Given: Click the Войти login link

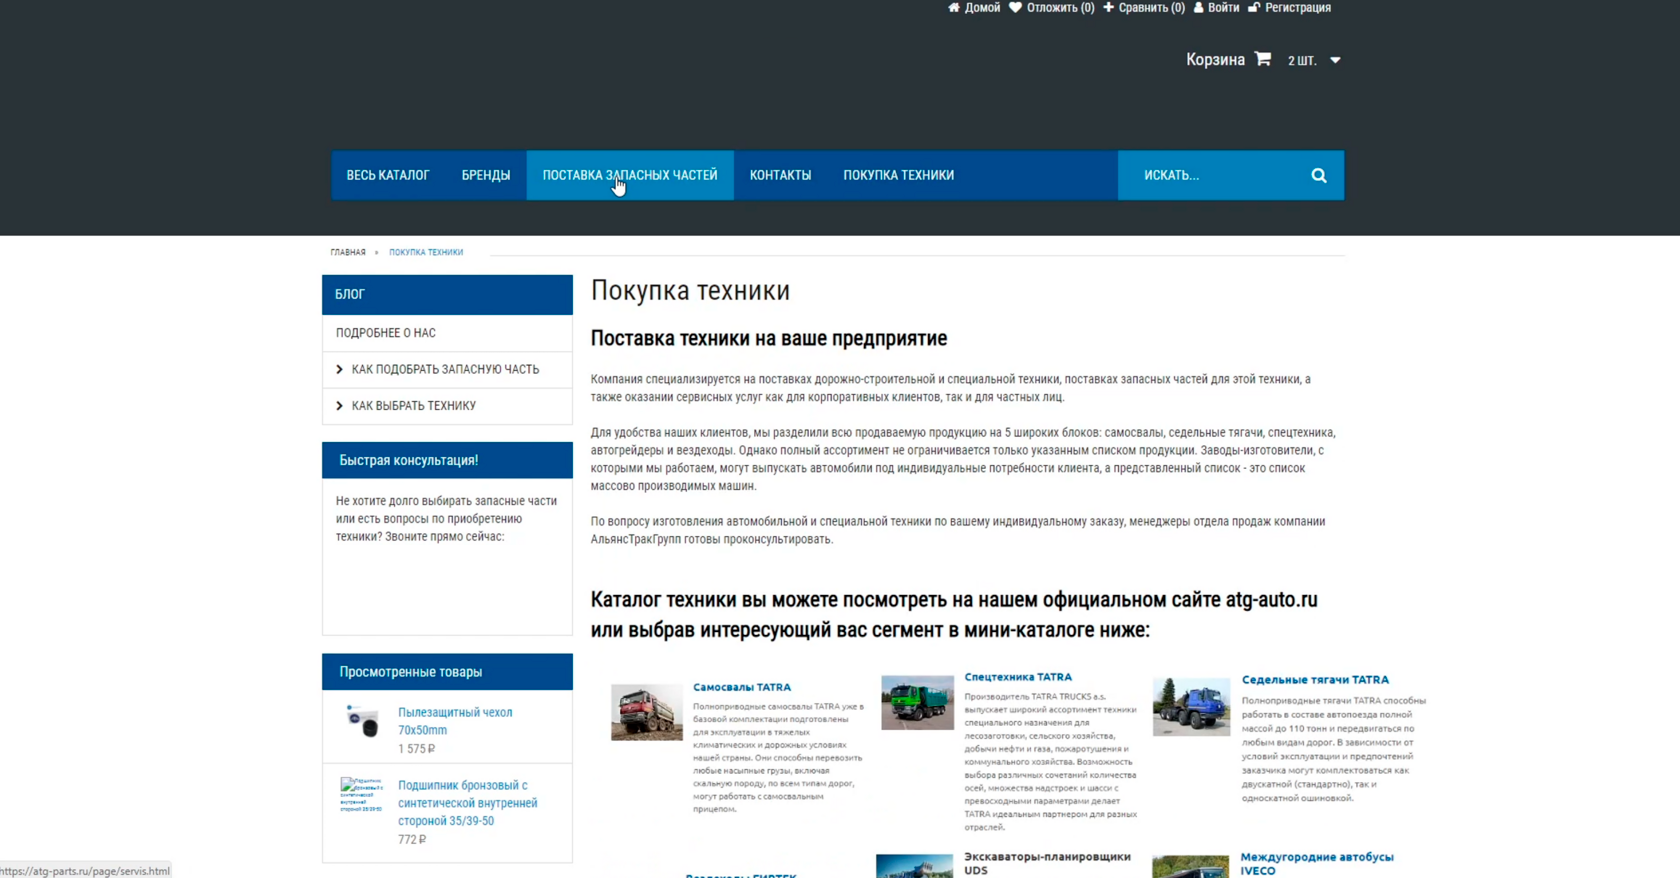Looking at the screenshot, I should [1223, 7].
